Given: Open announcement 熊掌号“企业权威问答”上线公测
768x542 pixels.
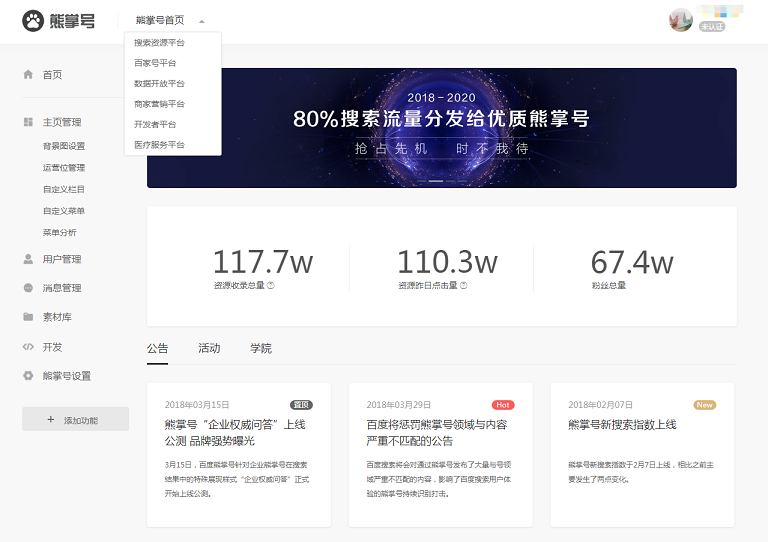Looking at the screenshot, I should (235, 433).
